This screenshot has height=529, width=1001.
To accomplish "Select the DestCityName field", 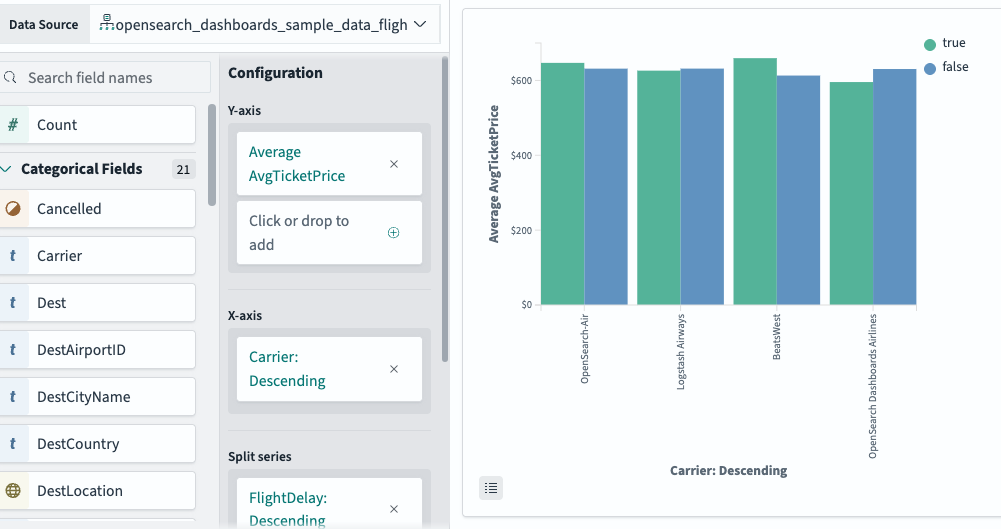I will click(x=98, y=397).
